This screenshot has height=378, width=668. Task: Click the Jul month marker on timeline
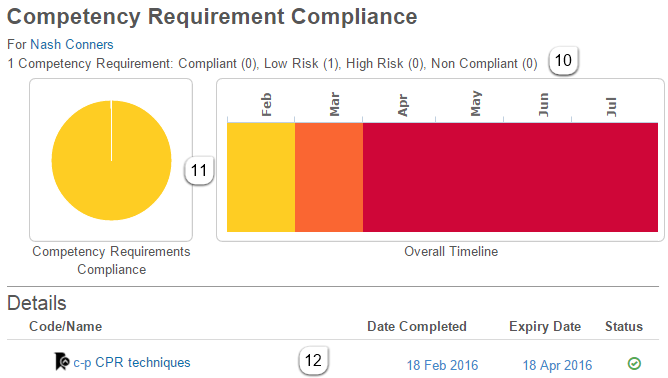pos(611,107)
